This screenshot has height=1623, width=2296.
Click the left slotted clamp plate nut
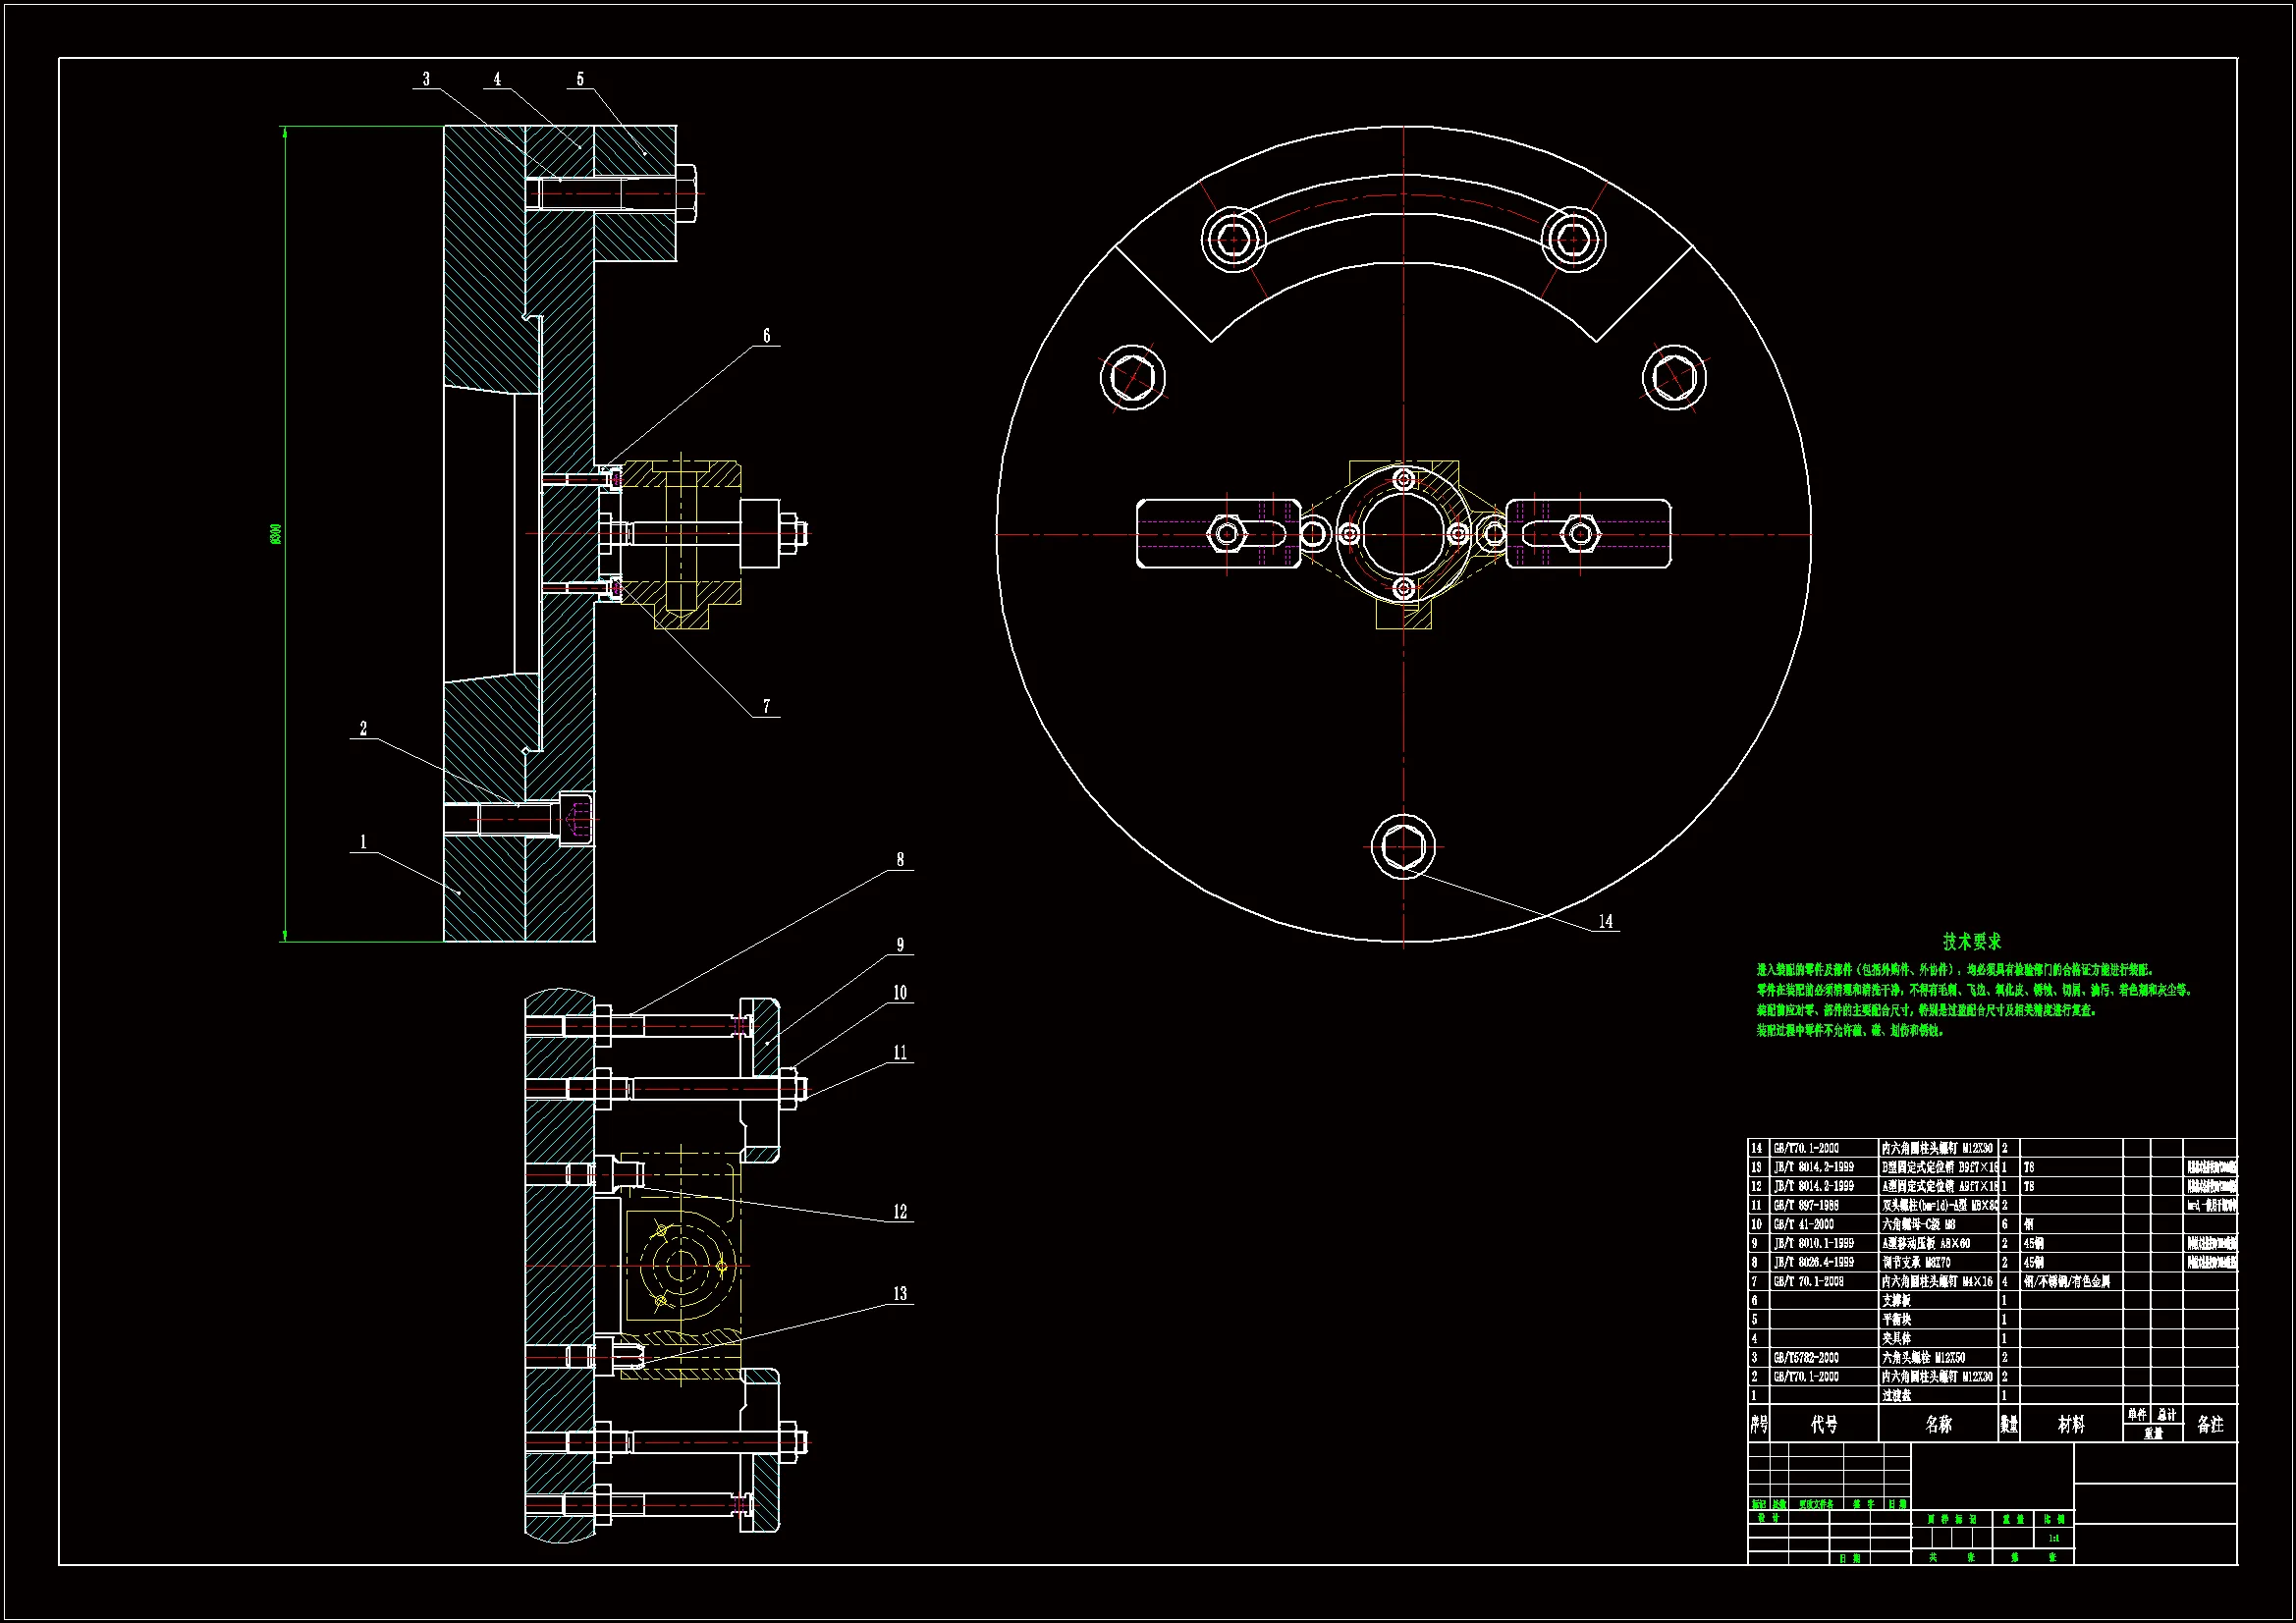point(1227,533)
